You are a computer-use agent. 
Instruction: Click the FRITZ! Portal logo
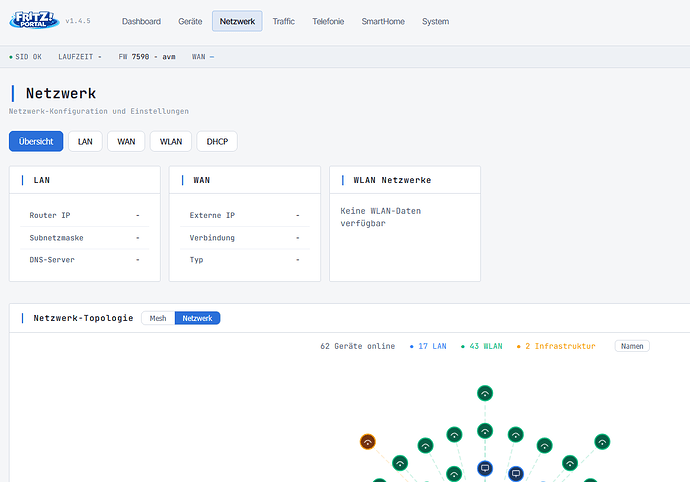coord(34,20)
